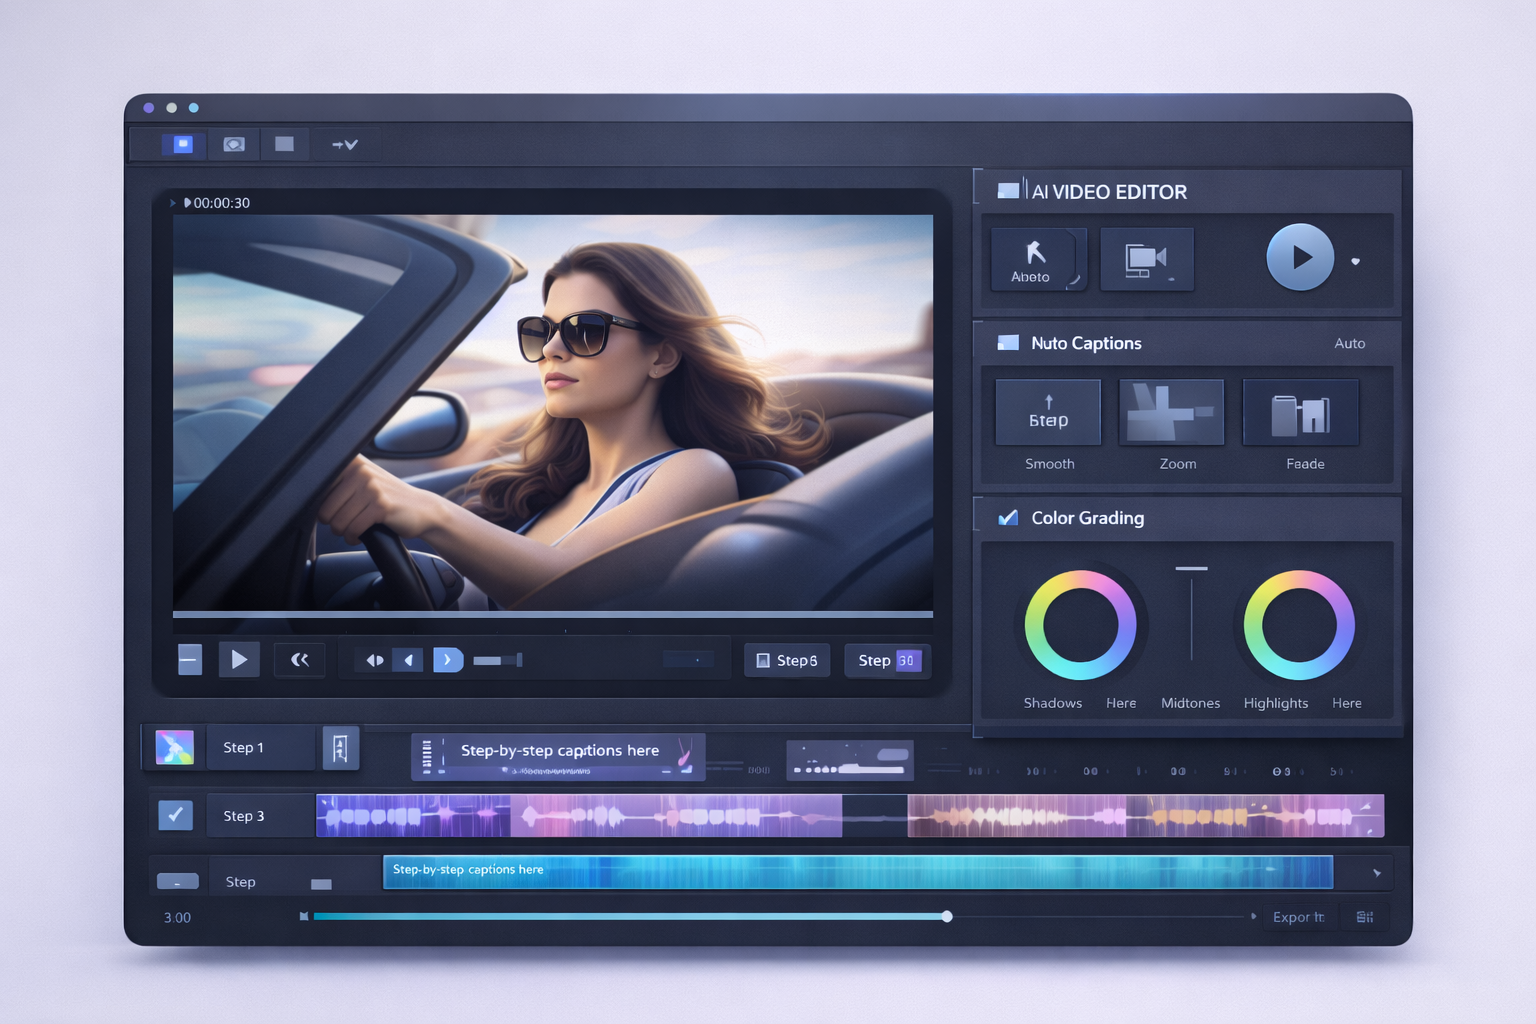Click the AI Video Editor panel icon
Image resolution: width=1536 pixels, height=1024 pixels.
click(x=1008, y=190)
